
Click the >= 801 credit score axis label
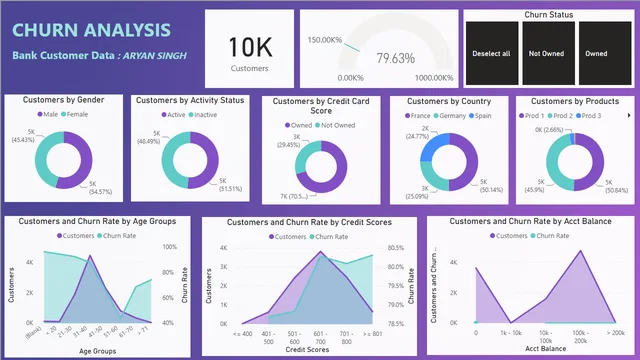(373, 334)
